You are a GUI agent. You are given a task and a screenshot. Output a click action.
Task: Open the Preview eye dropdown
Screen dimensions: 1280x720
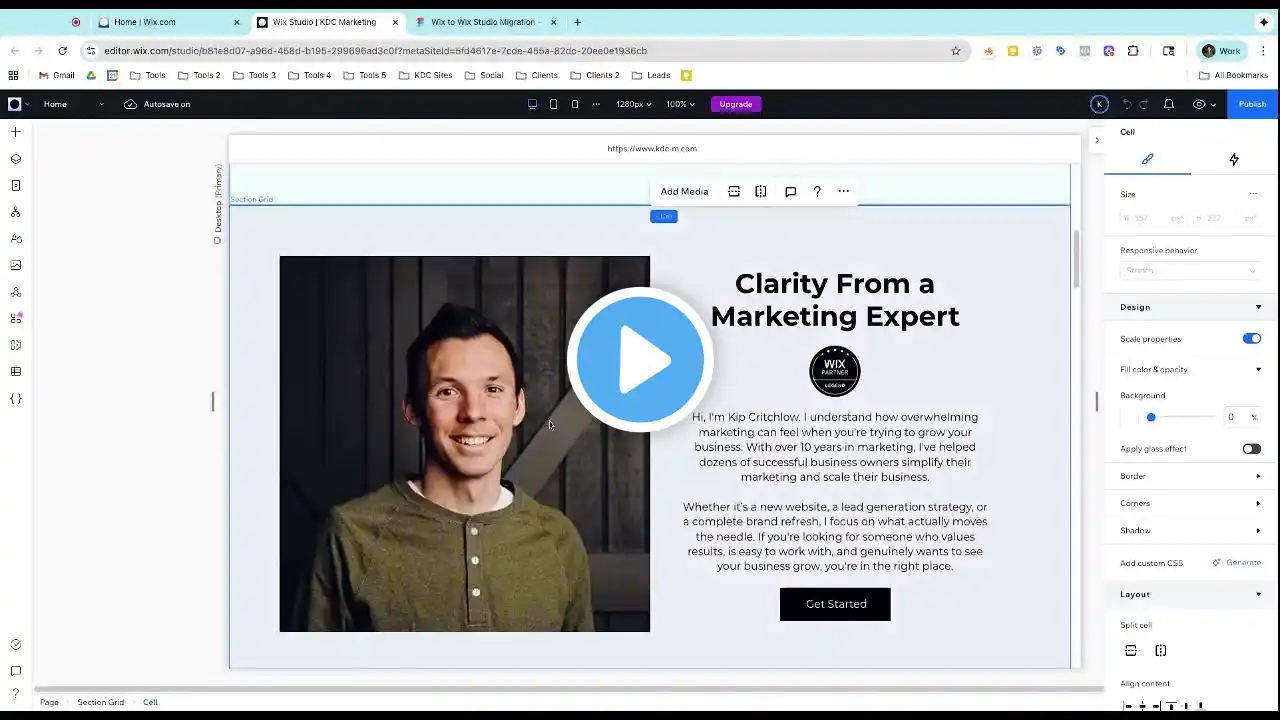[1204, 104]
